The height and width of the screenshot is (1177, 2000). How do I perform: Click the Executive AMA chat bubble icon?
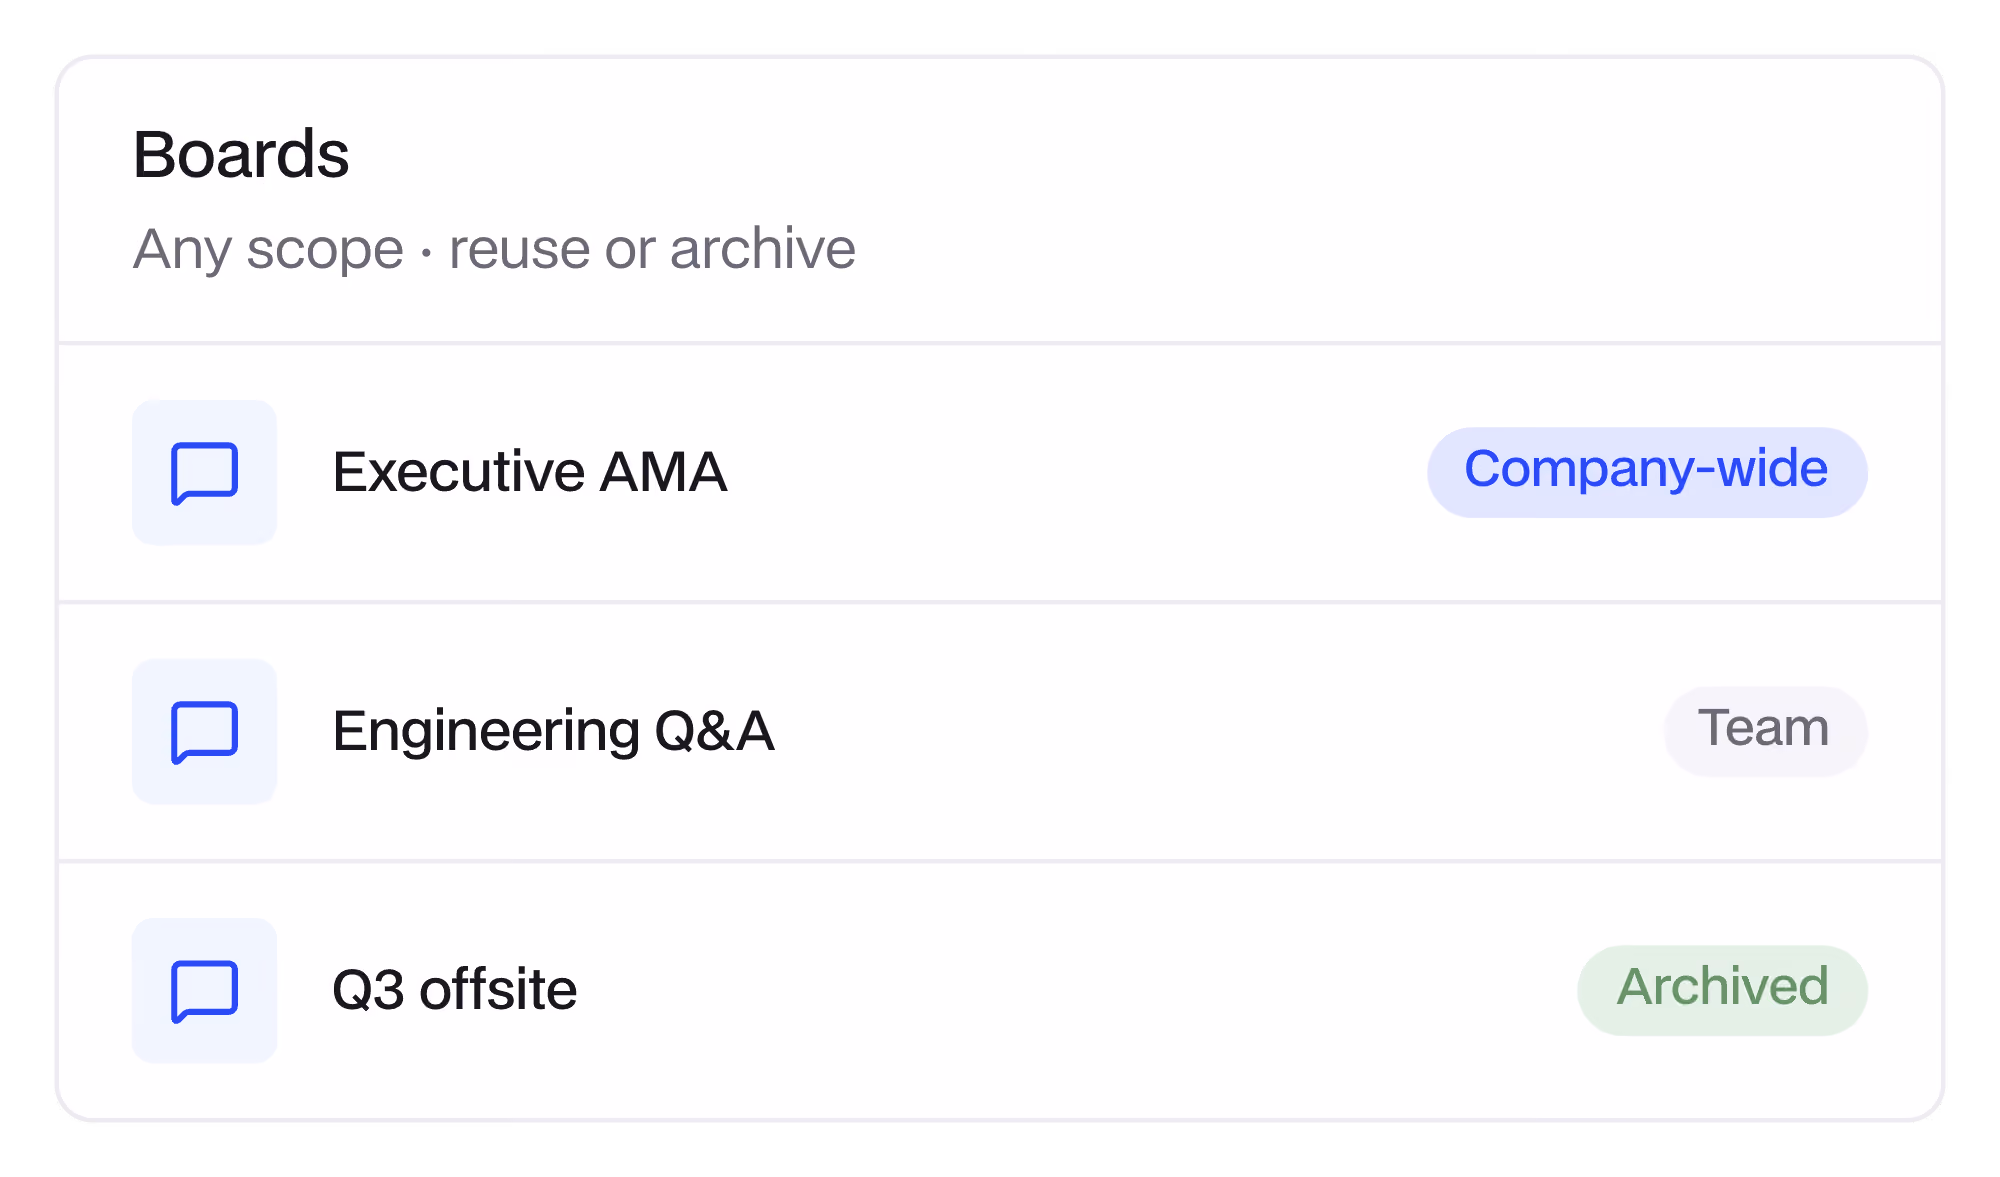pos(205,473)
